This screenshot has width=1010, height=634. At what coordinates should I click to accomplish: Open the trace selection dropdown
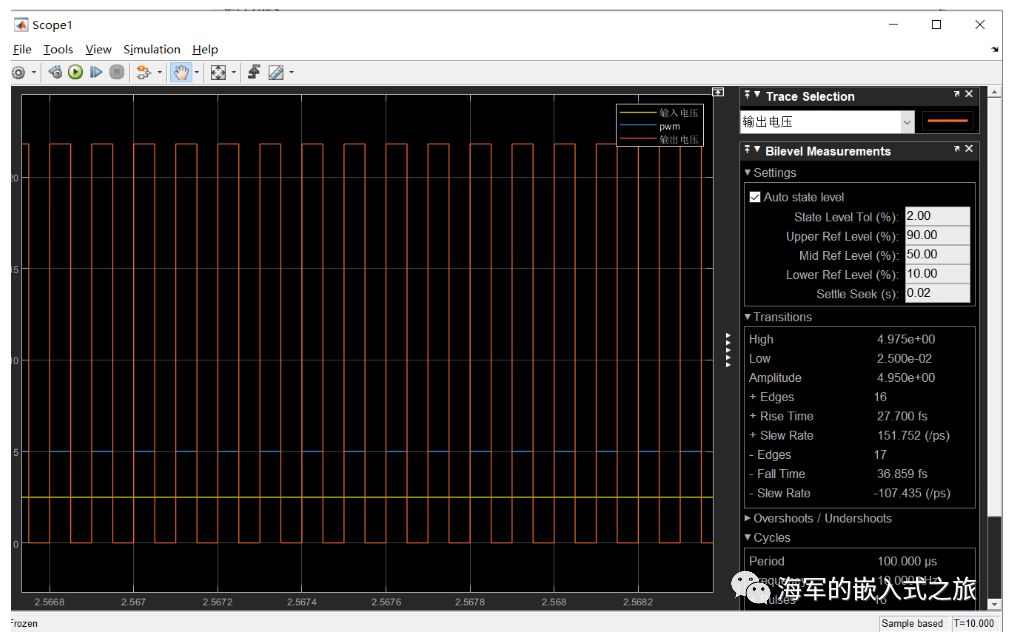[907, 122]
